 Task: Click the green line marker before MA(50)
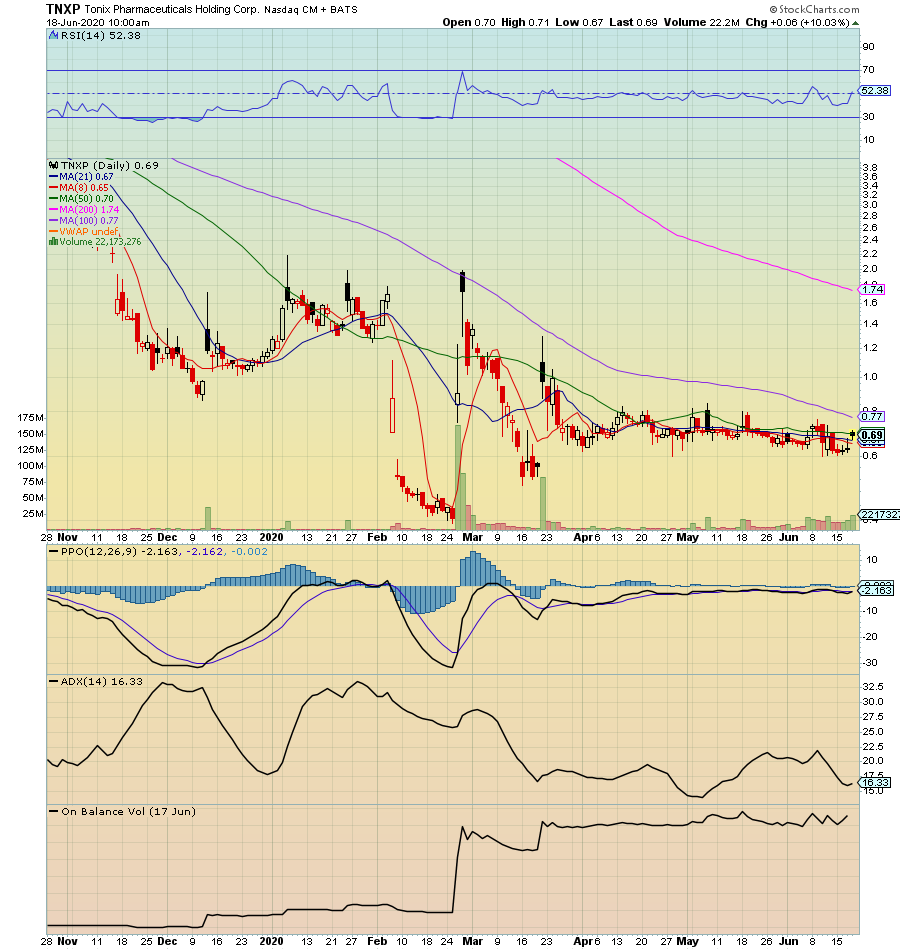click(54, 198)
